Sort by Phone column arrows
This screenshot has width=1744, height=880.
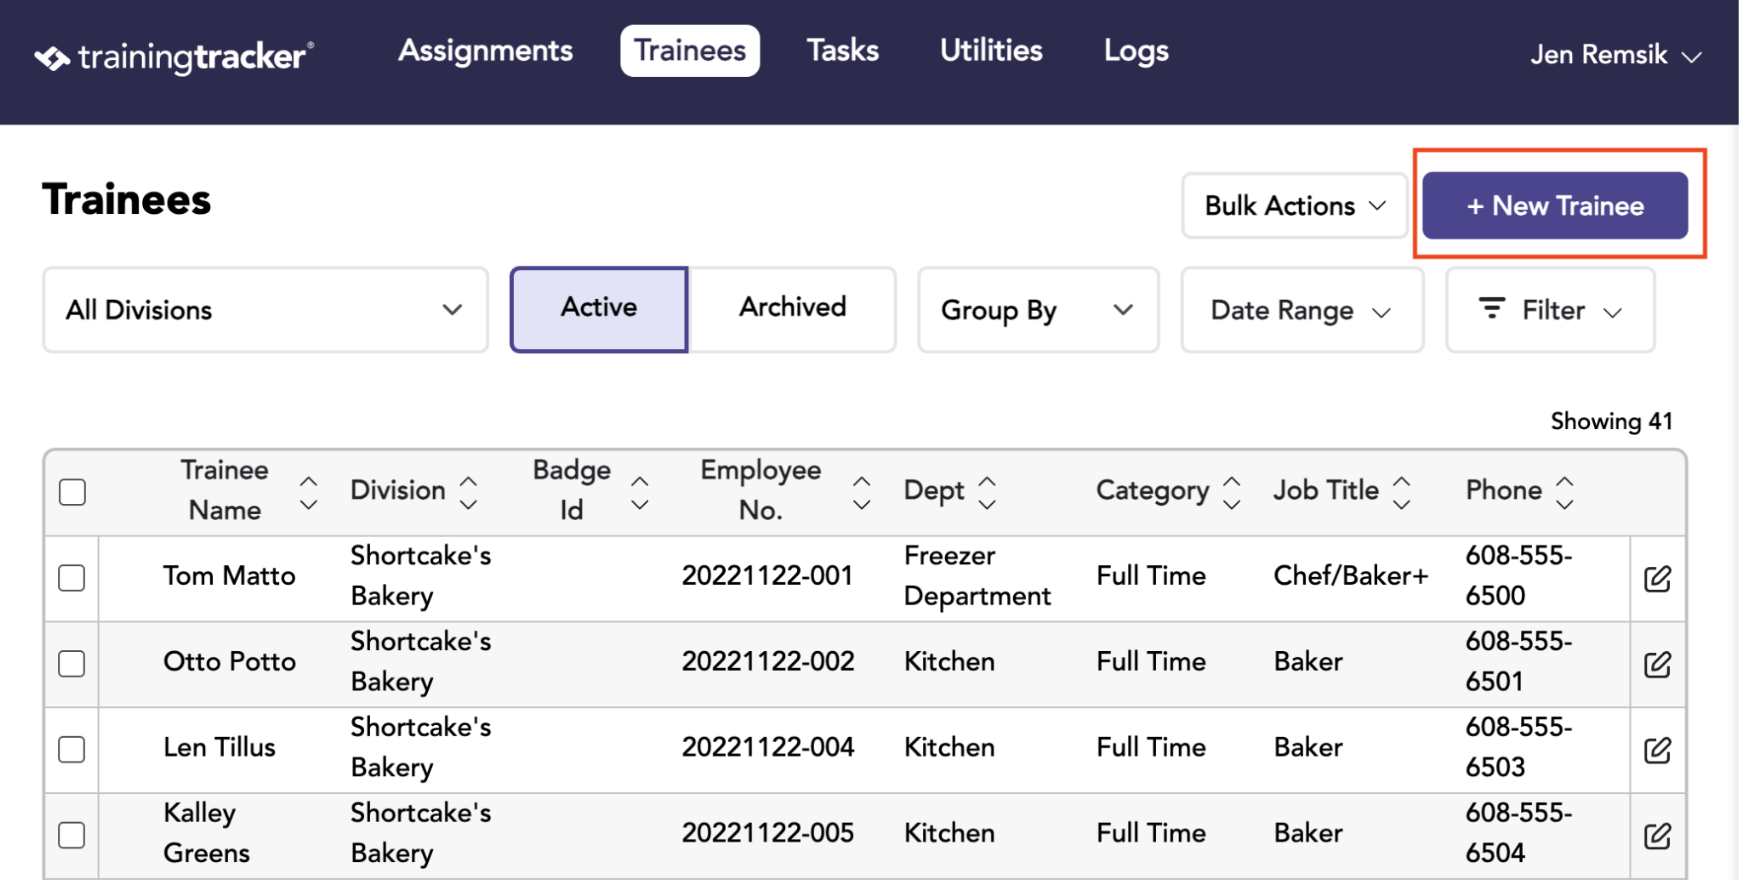(x=1565, y=493)
